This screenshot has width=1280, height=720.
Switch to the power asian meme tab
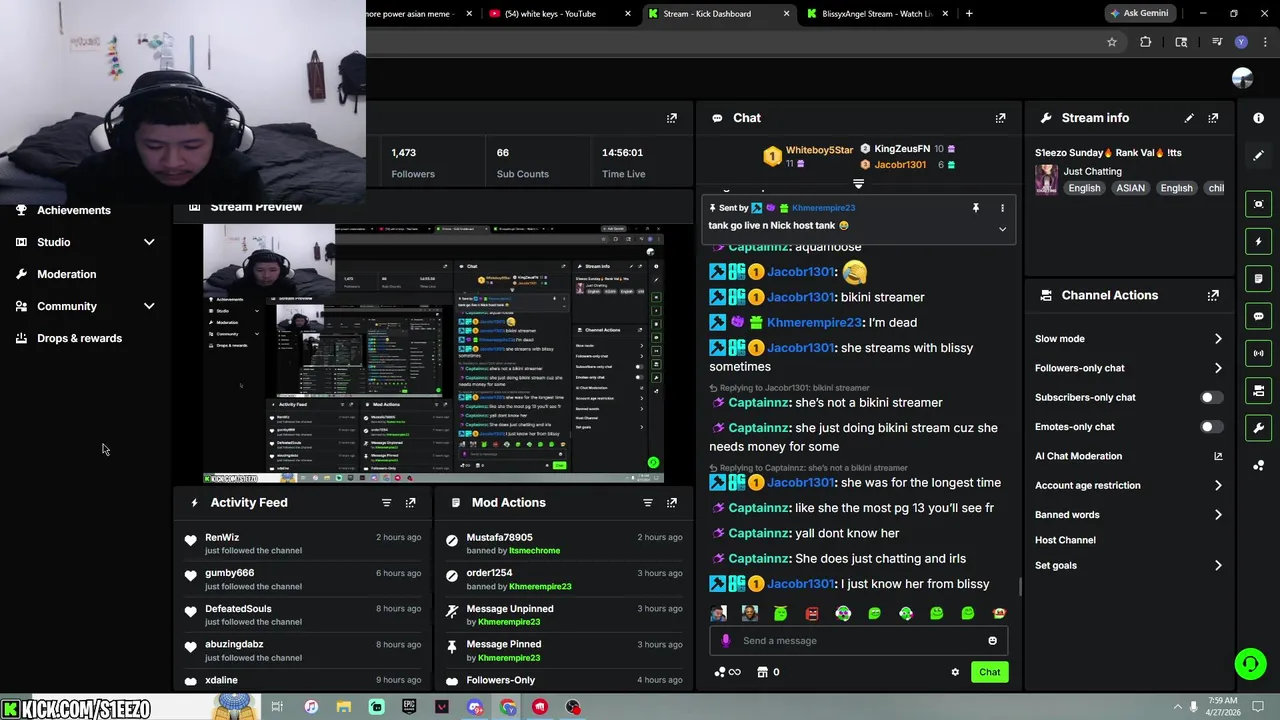pyautogui.click(x=420, y=14)
